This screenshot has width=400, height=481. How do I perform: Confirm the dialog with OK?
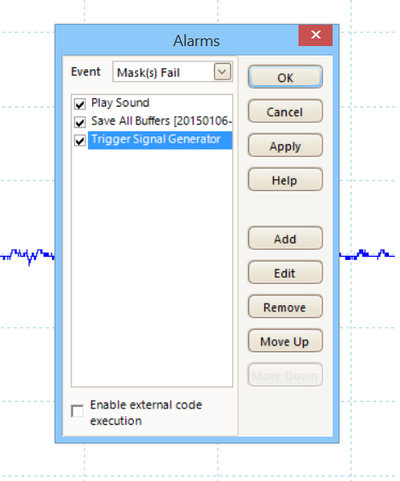285,77
